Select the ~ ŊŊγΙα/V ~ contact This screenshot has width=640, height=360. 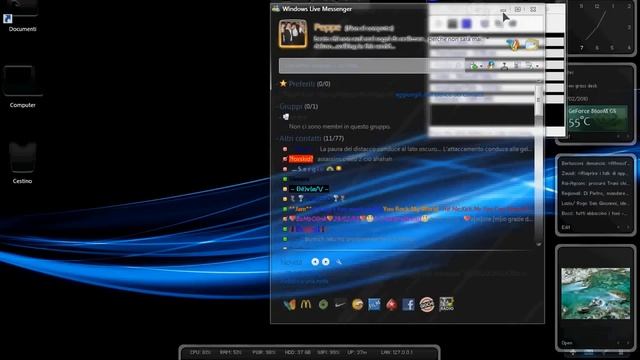pyautogui.click(x=309, y=189)
